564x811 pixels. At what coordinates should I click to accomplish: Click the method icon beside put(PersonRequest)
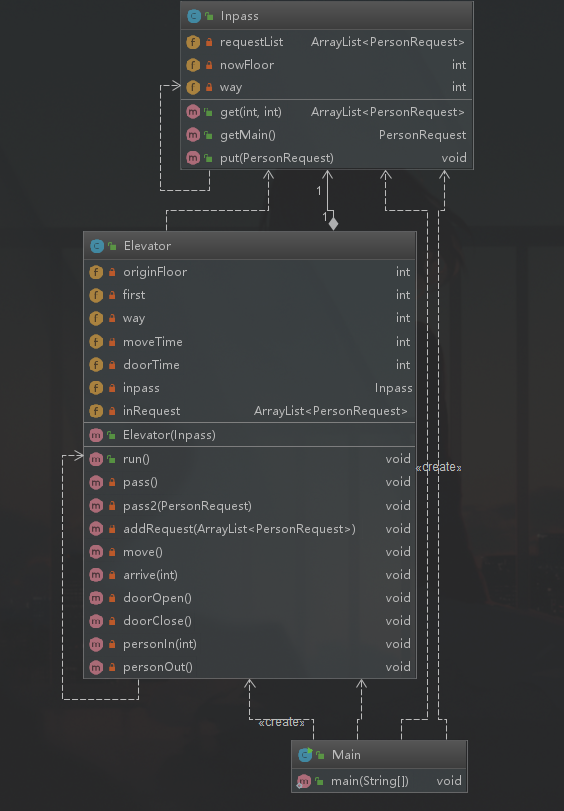click(193, 158)
